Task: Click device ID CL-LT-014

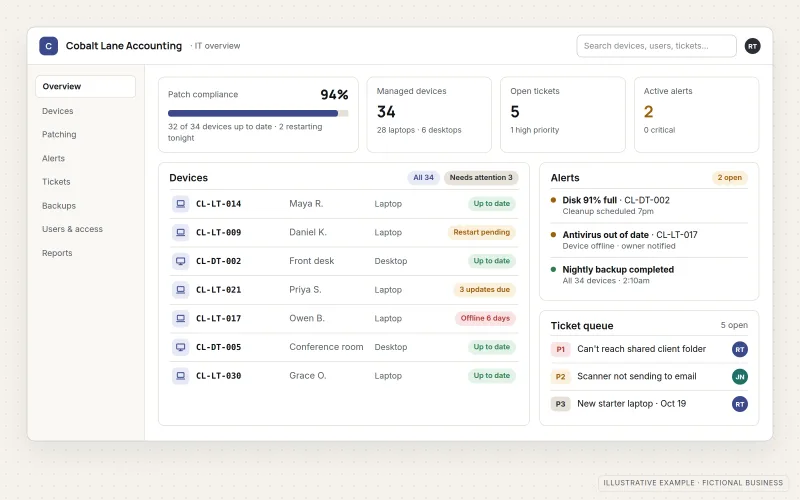Action: click(x=218, y=204)
